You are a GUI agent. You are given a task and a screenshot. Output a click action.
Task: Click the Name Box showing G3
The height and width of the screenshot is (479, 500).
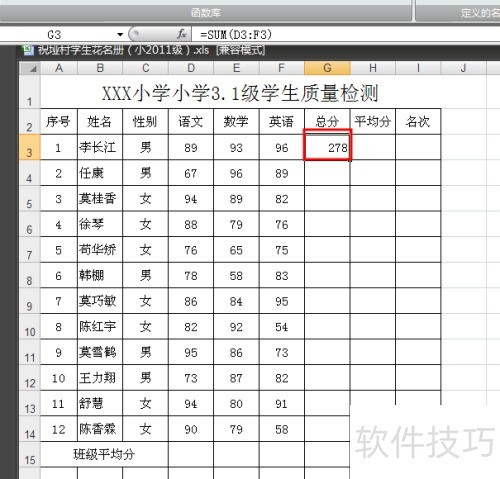coord(54,34)
